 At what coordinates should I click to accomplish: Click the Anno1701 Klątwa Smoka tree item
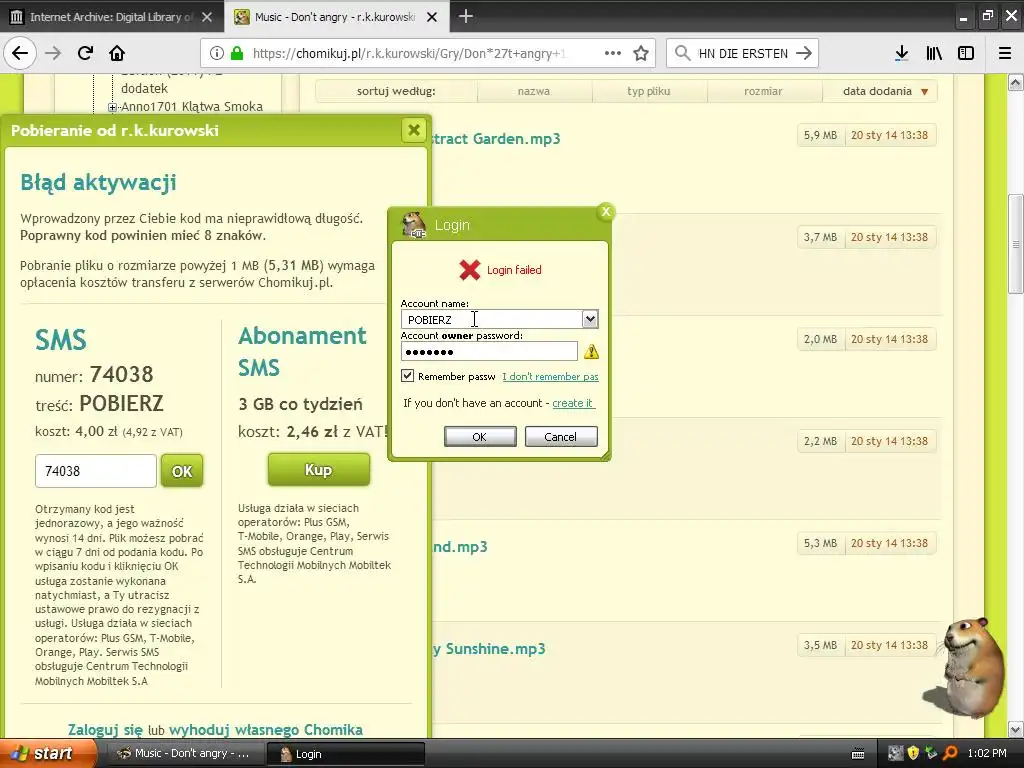point(192,106)
